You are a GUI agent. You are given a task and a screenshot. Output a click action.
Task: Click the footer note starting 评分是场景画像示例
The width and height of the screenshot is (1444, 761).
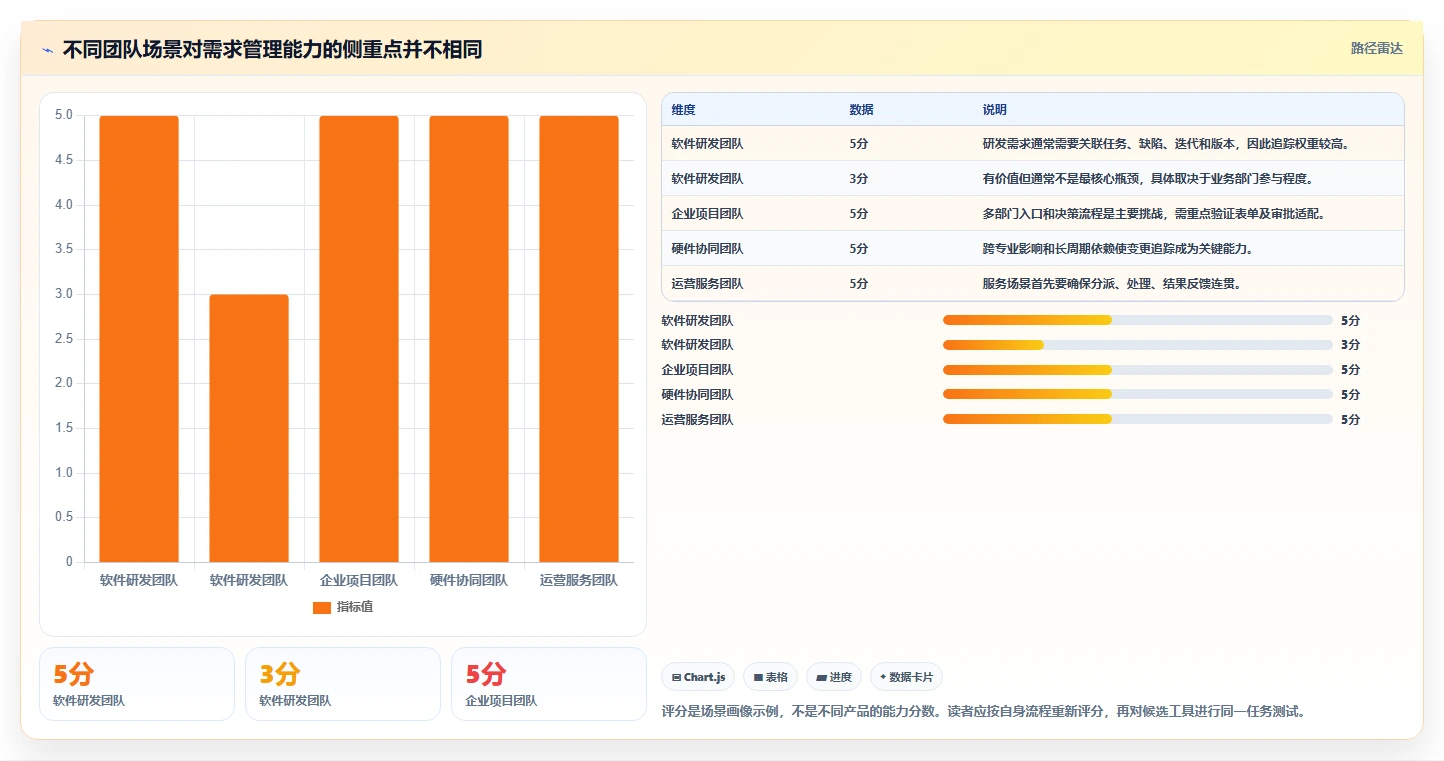pos(984,712)
